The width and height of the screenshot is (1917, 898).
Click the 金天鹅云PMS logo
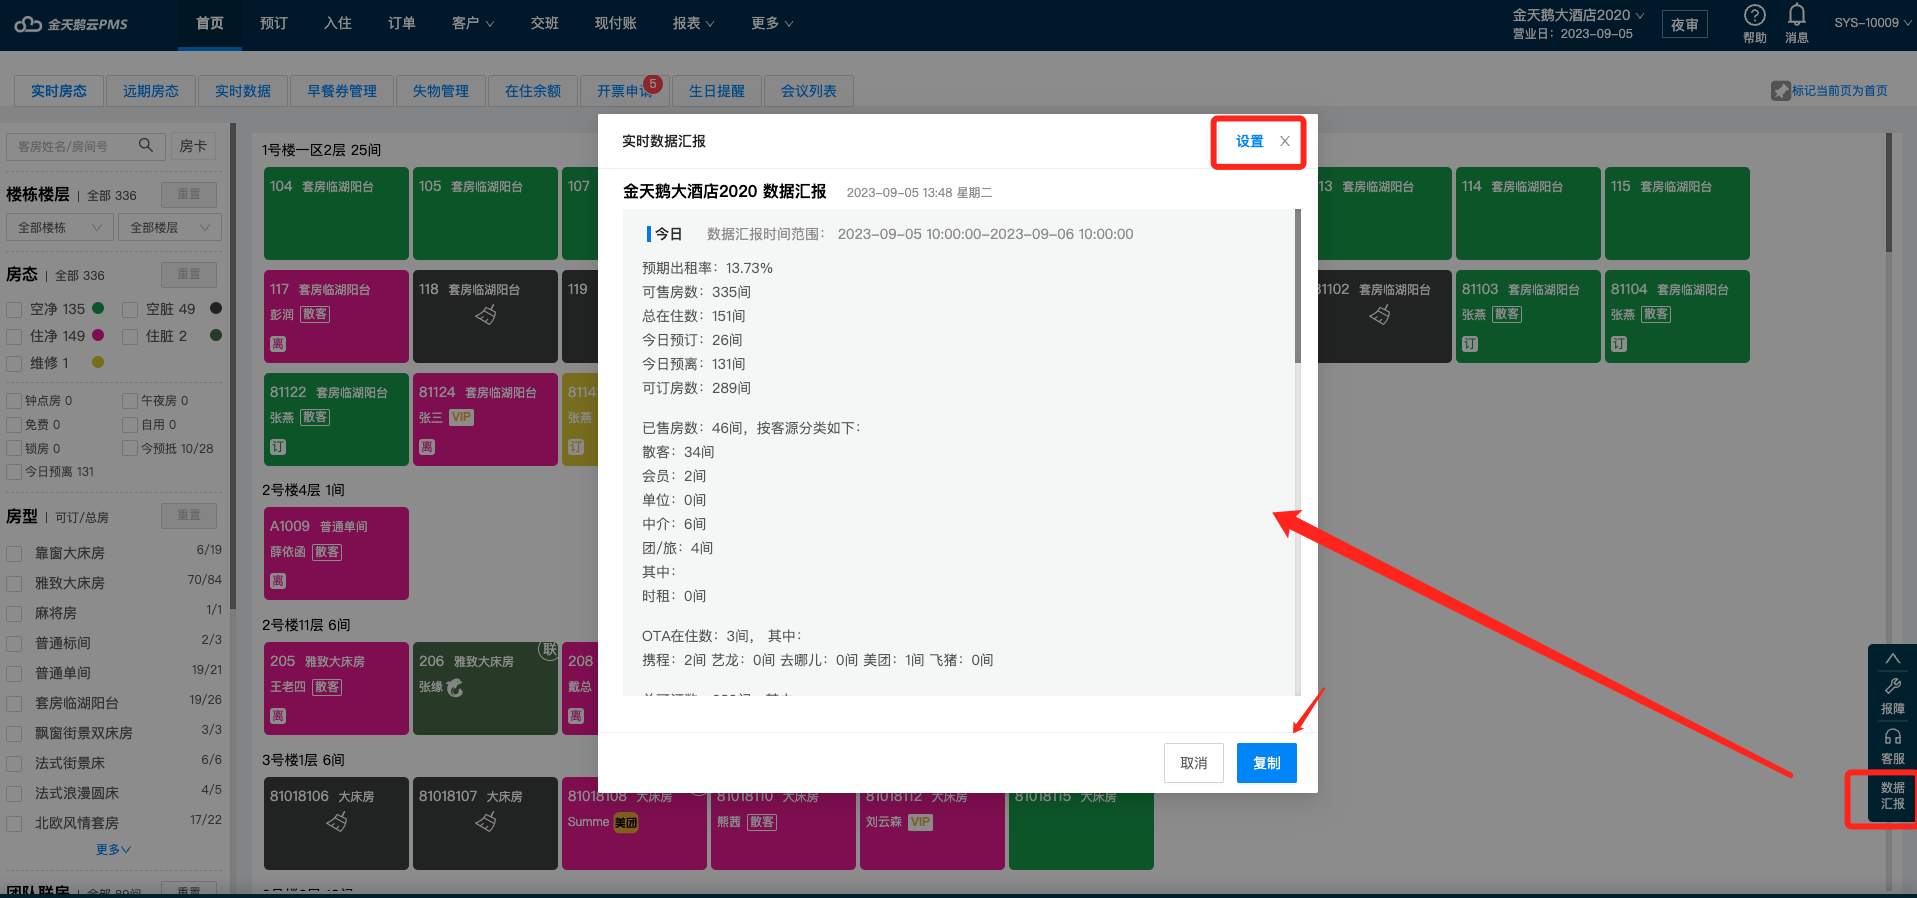tap(71, 24)
